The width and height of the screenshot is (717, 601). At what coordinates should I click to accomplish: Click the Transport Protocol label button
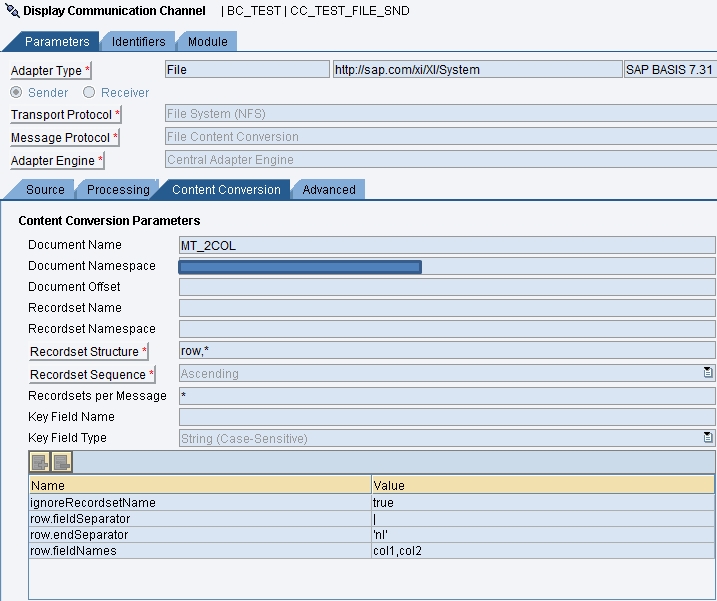[x=65, y=114]
